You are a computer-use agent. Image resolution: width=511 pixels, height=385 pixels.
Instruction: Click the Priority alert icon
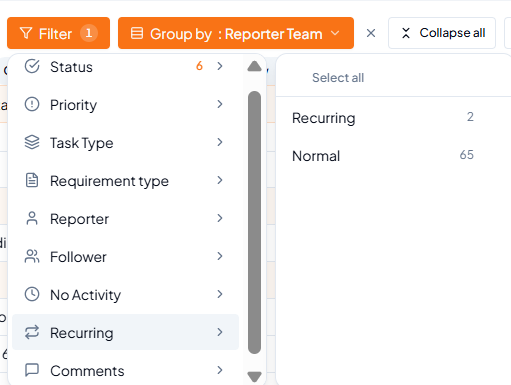[x=32, y=104]
